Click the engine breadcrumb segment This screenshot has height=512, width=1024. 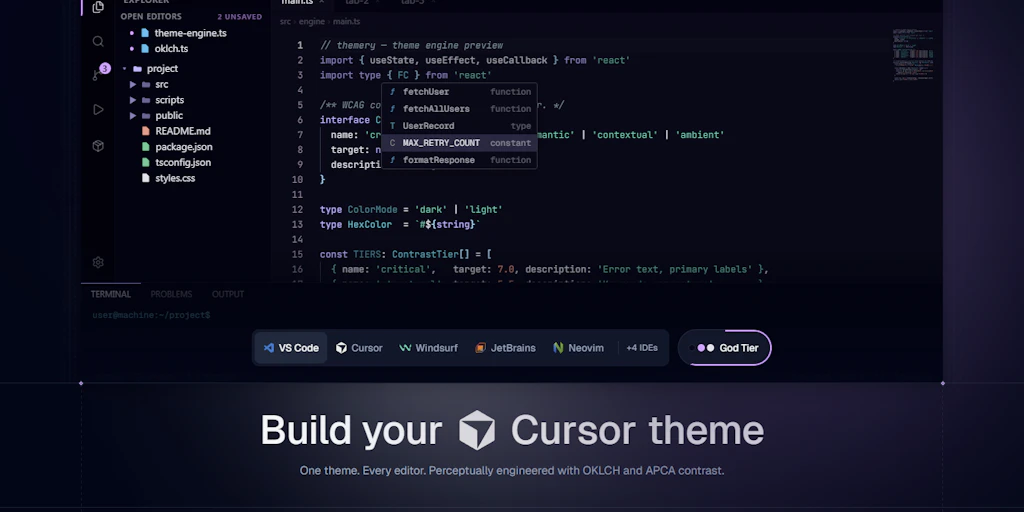312,22
